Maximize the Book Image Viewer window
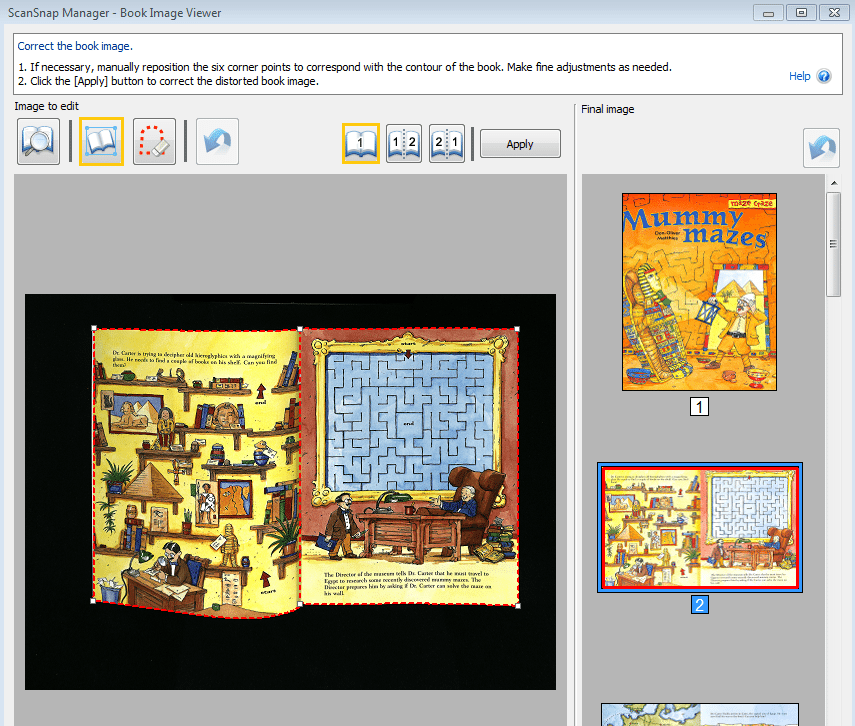The width and height of the screenshot is (855, 726). coord(801,13)
